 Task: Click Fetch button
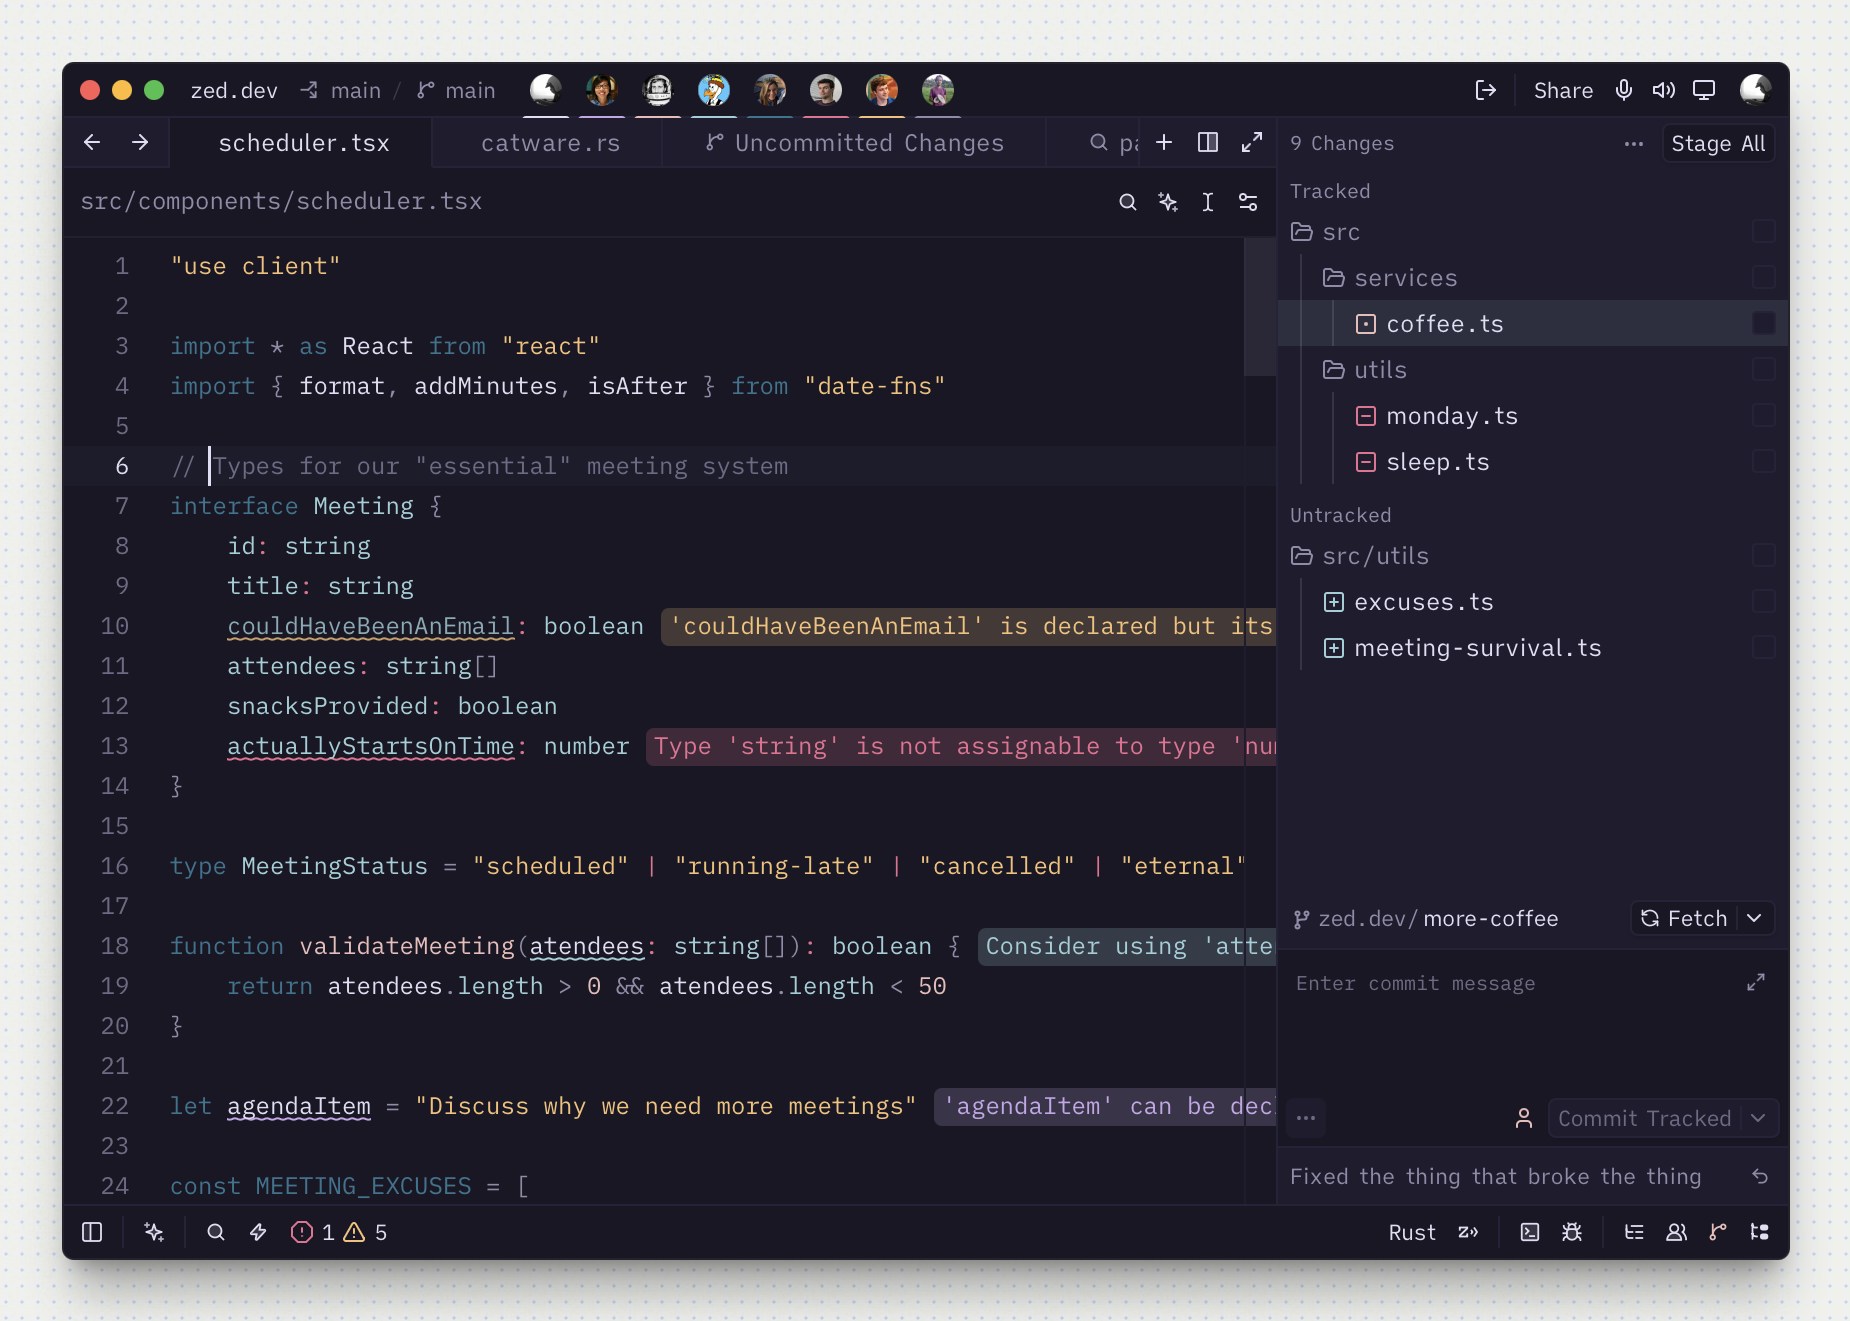1685,918
